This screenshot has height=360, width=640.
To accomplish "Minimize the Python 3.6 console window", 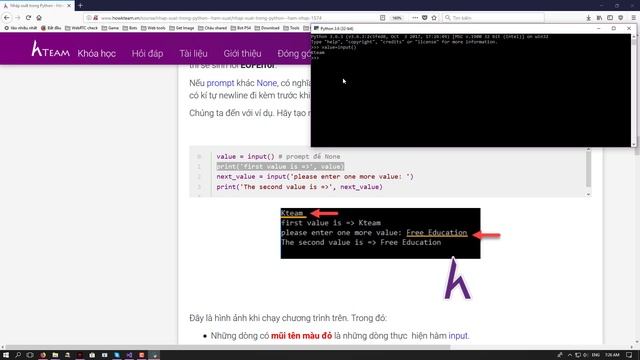I will pyautogui.click(x=598, y=29).
